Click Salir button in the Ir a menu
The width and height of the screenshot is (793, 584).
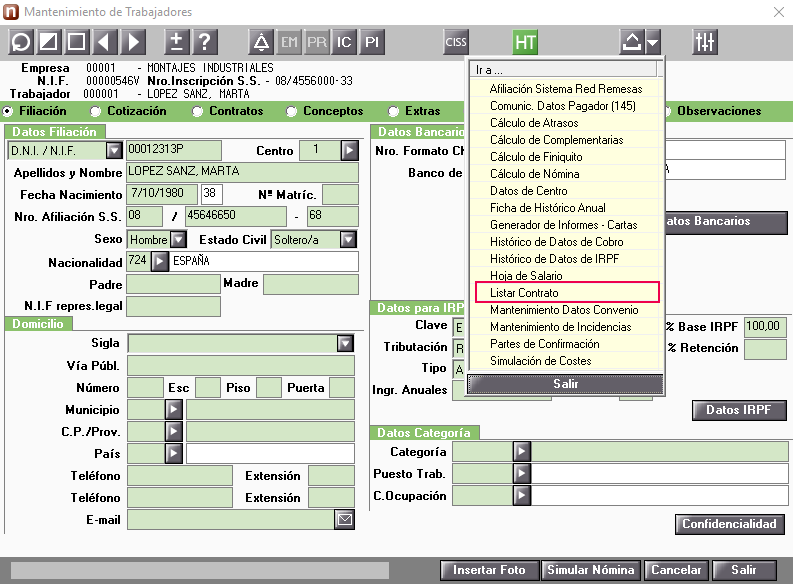pos(565,384)
